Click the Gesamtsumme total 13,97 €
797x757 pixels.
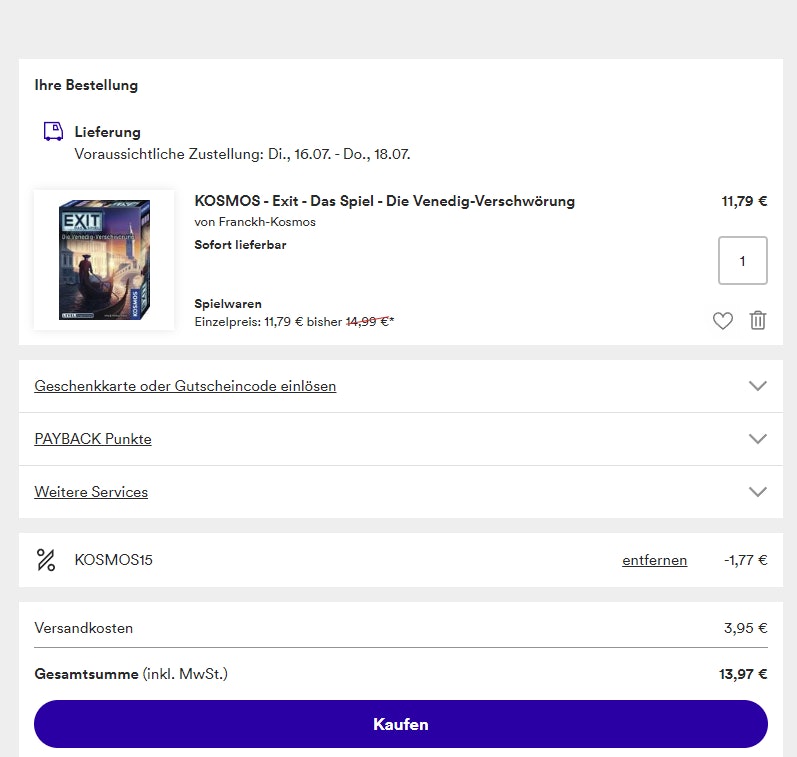click(742, 674)
